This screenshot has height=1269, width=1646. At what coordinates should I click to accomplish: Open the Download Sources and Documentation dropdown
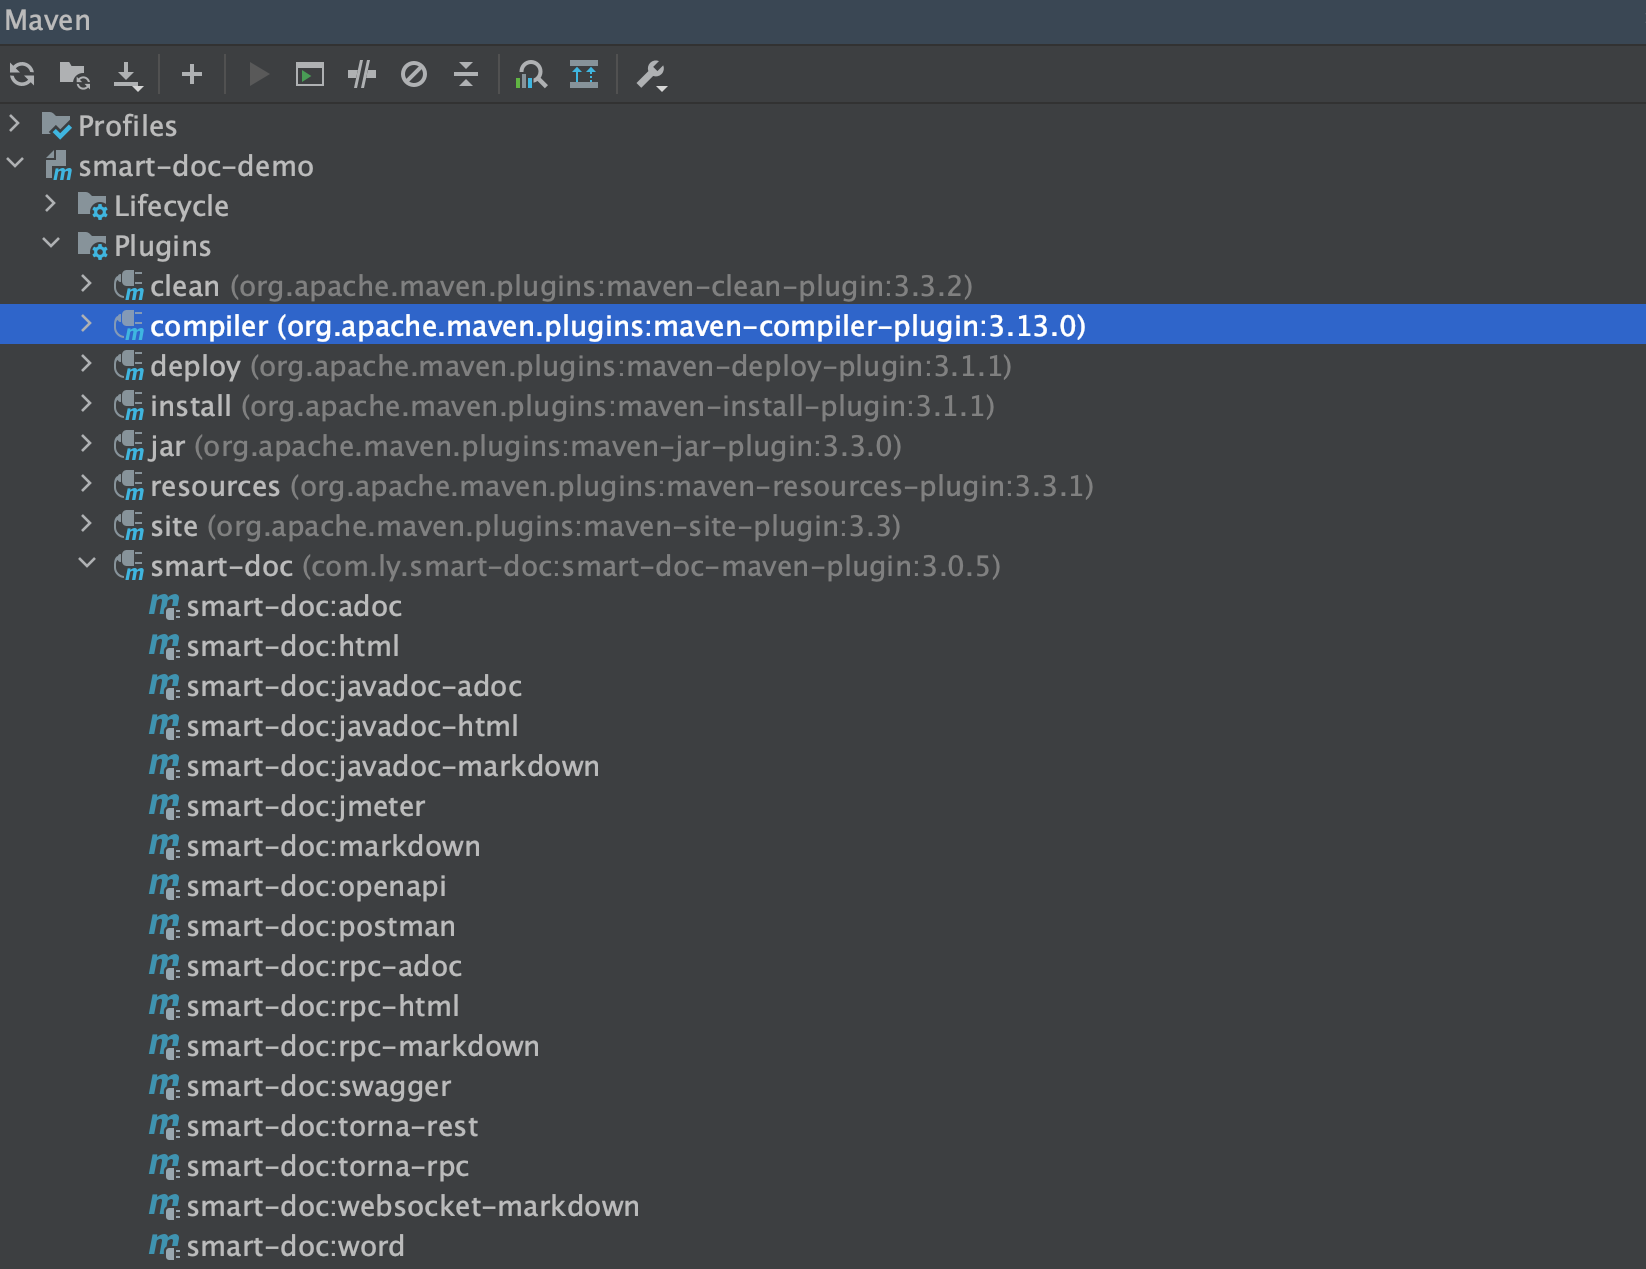(x=128, y=75)
